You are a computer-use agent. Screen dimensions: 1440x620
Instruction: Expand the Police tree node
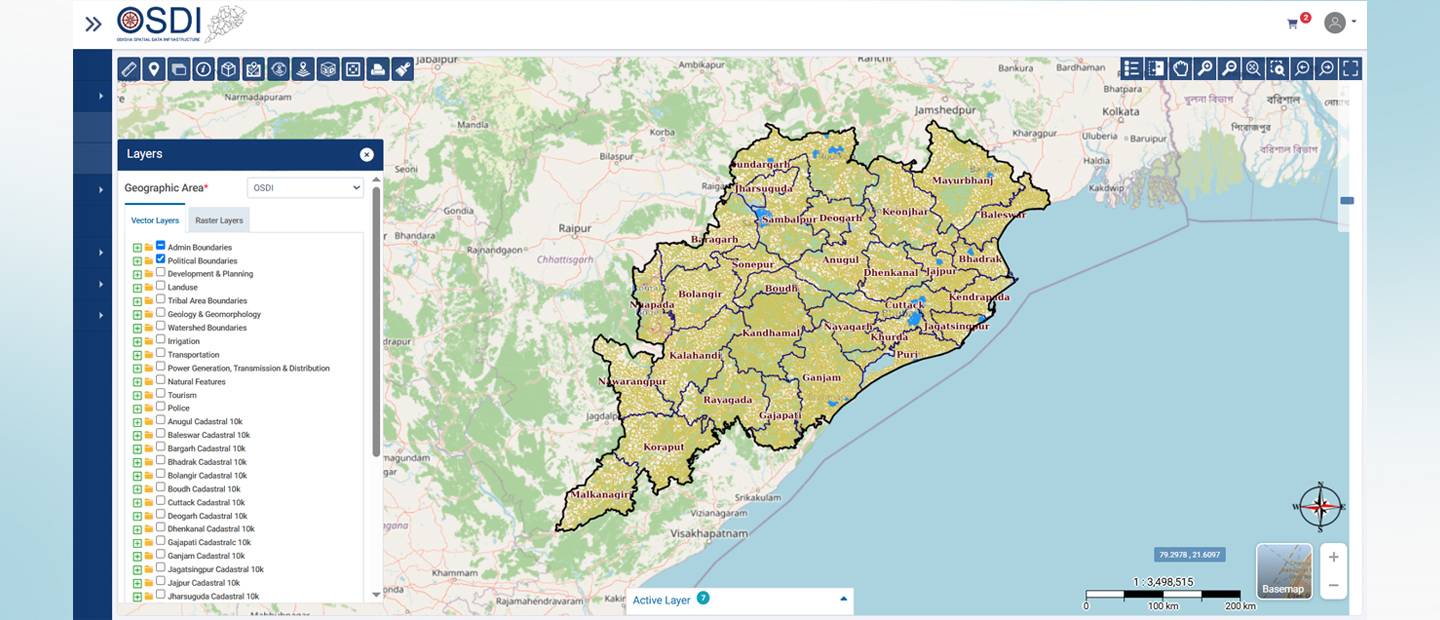[x=137, y=409]
